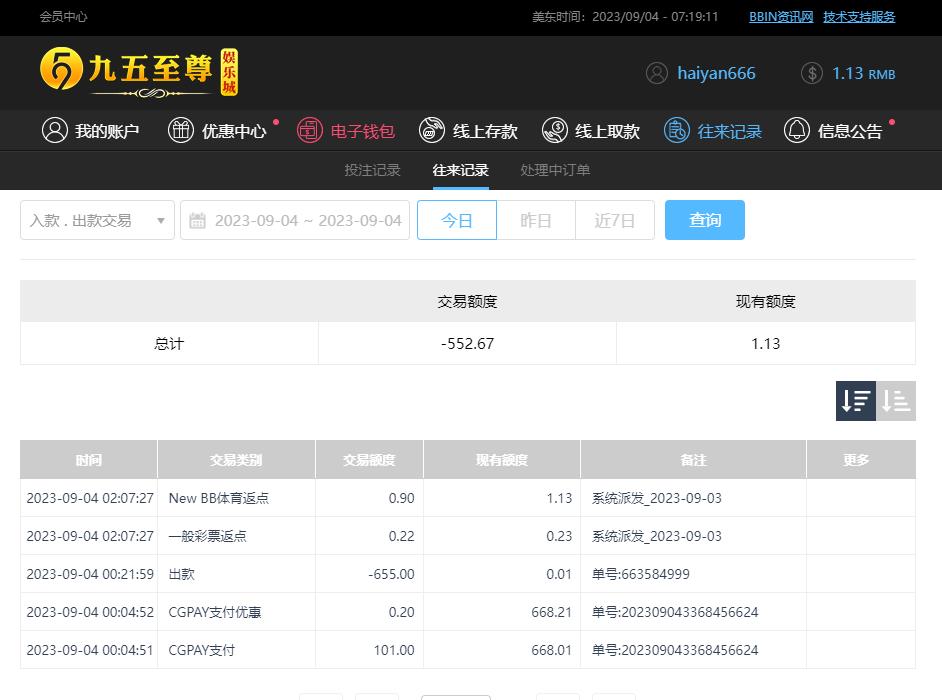
Task: Click the 查询 search button
Action: pos(705,220)
